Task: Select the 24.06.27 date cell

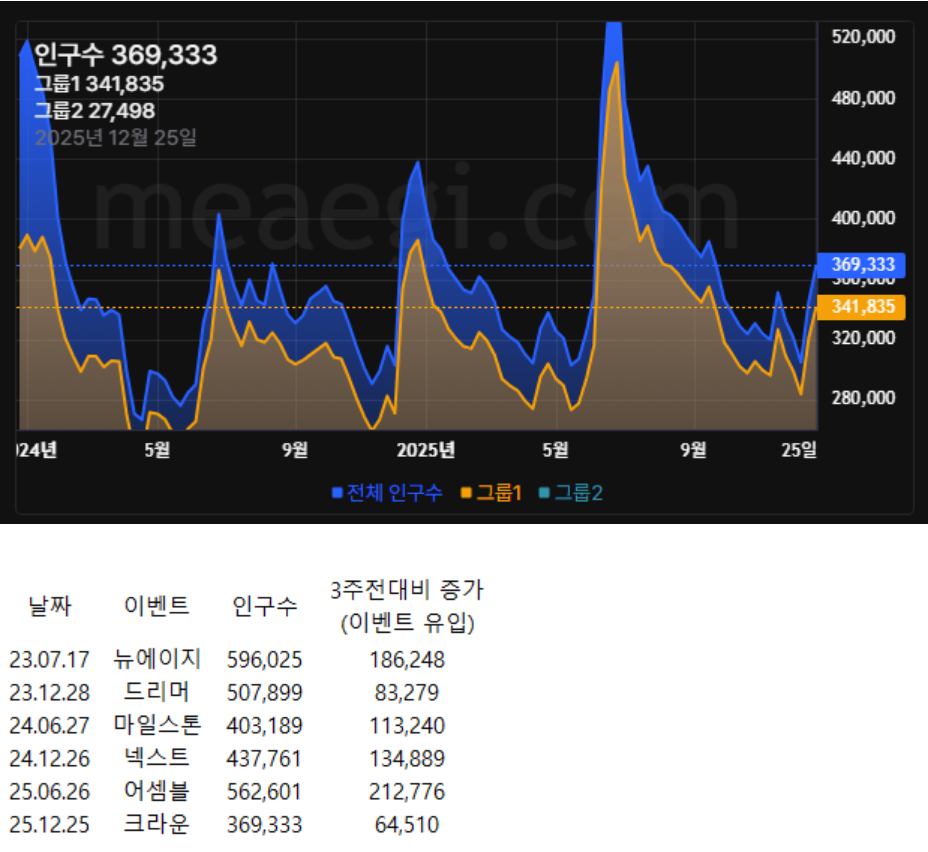Action: pyautogui.click(x=50, y=726)
